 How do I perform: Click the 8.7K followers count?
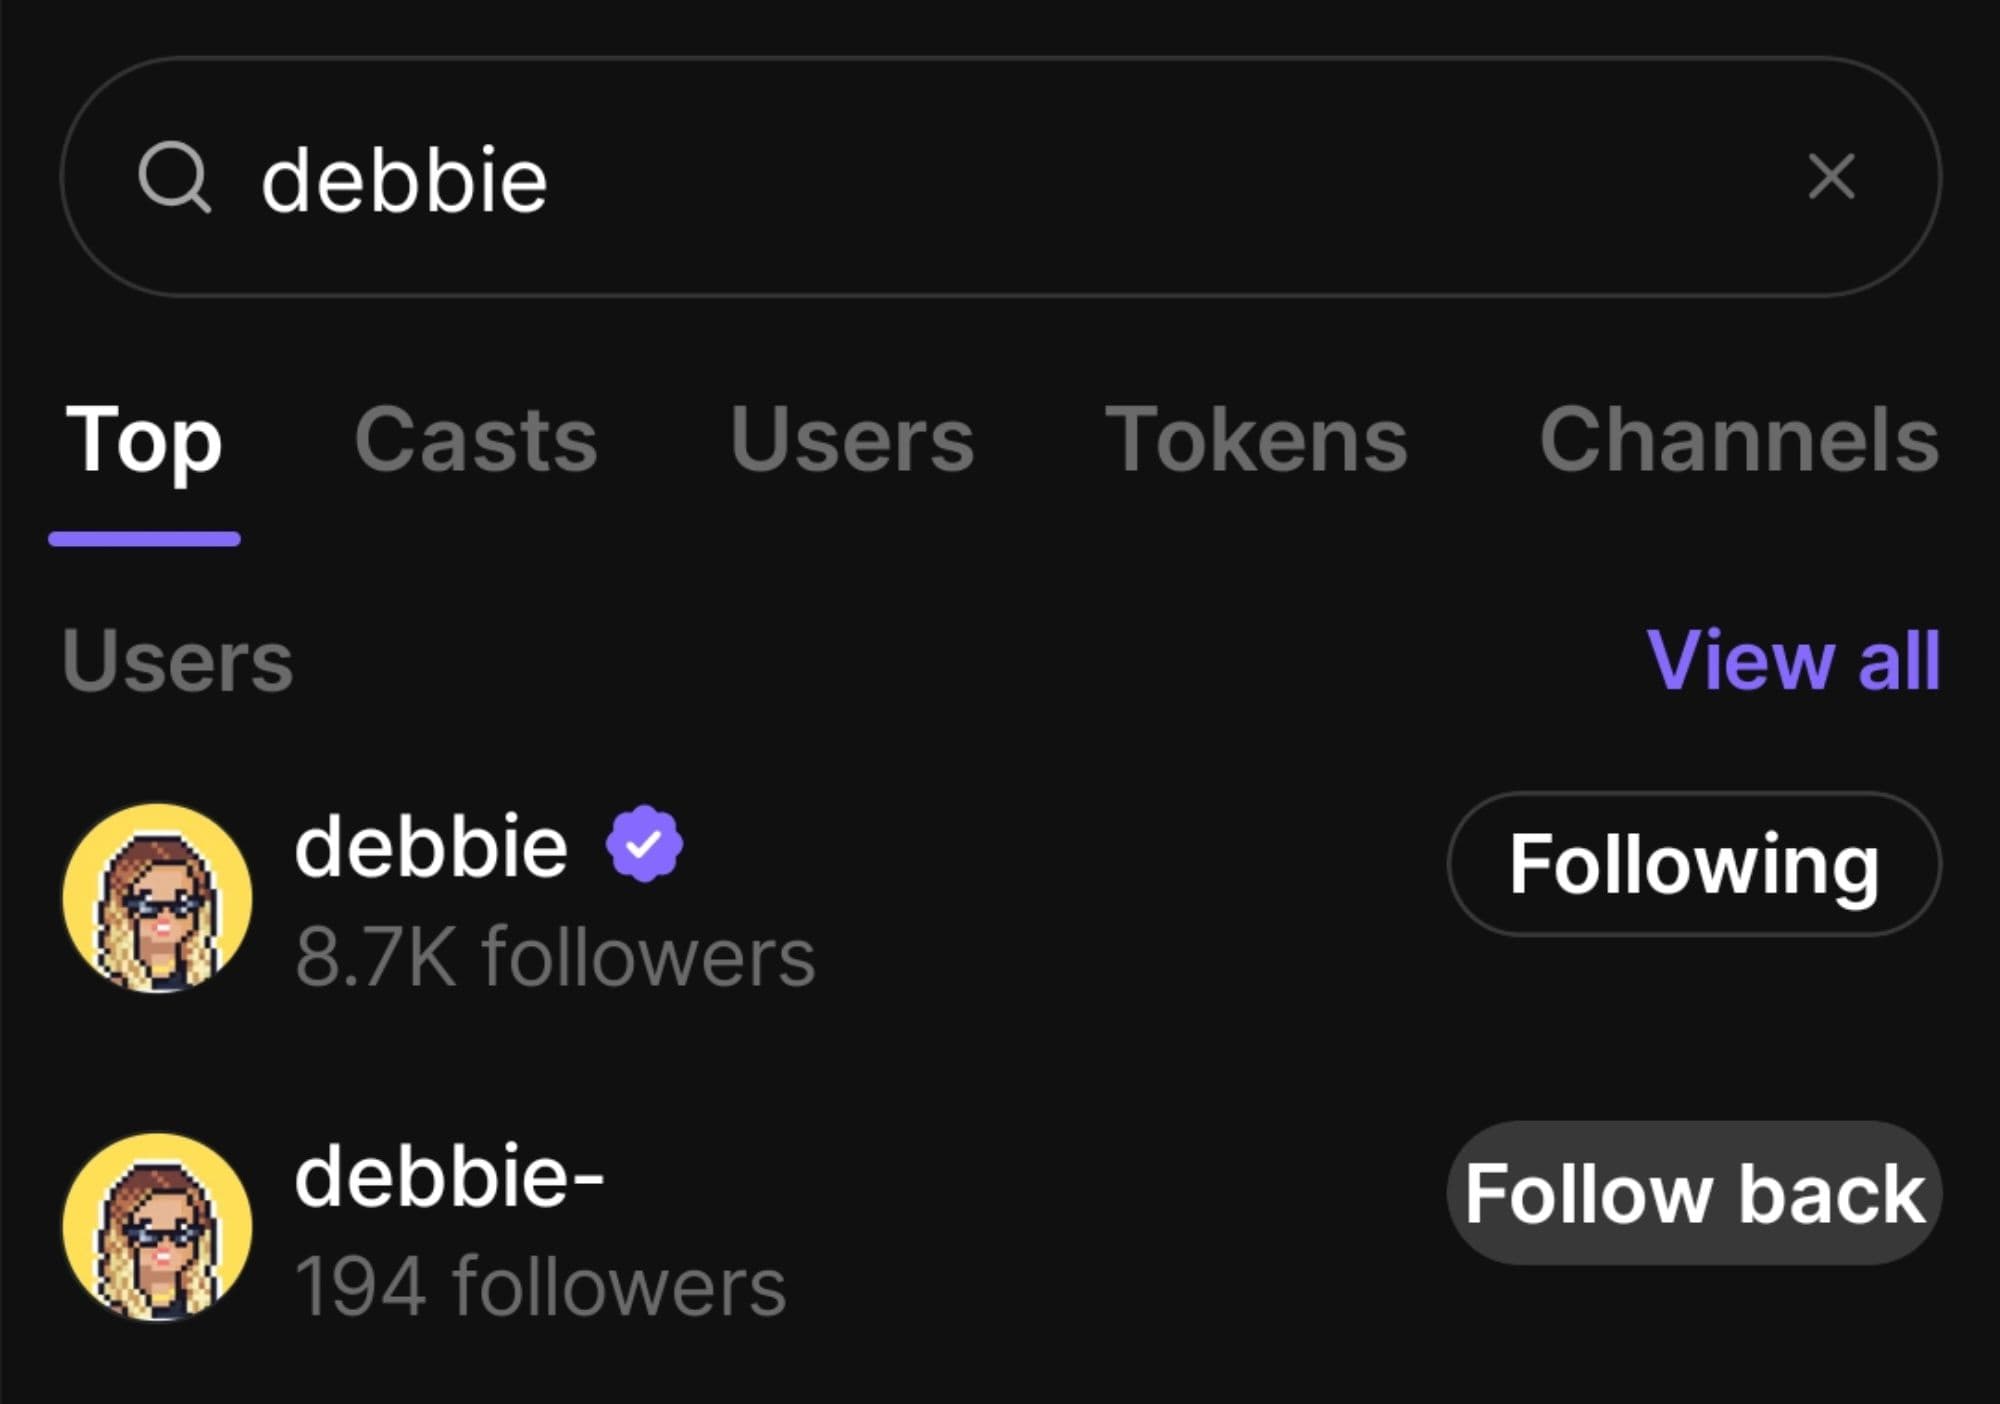tap(555, 957)
